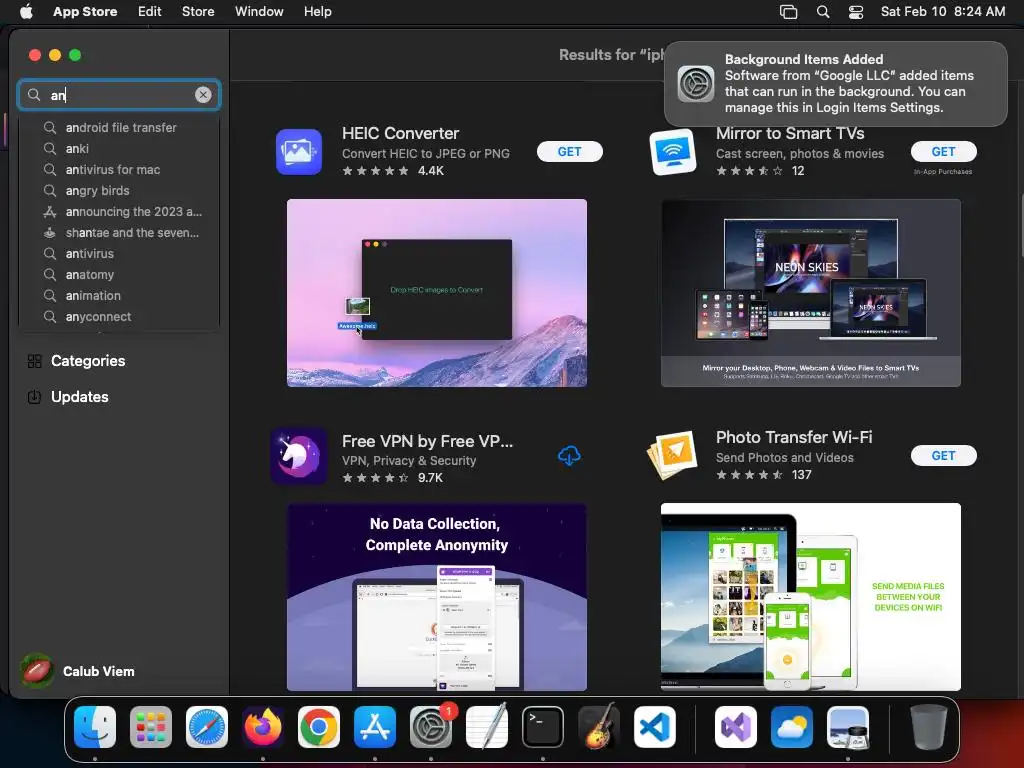Open Preview from the Dock

[x=848, y=727]
